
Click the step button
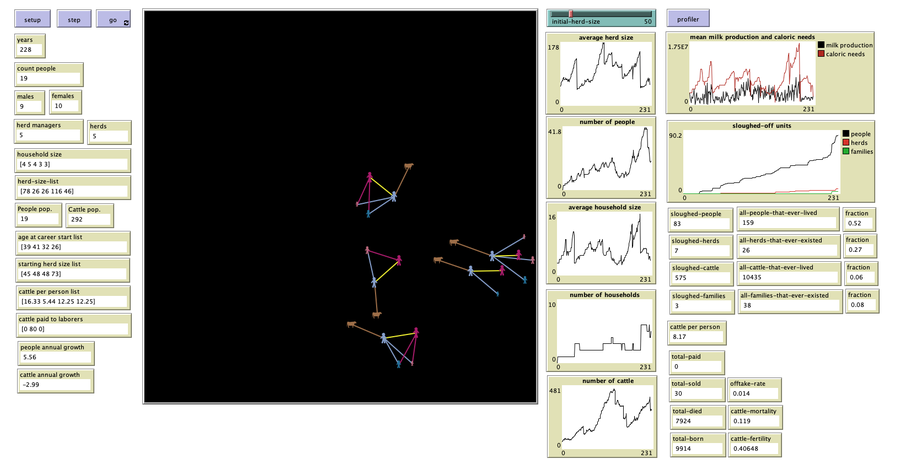point(74,19)
